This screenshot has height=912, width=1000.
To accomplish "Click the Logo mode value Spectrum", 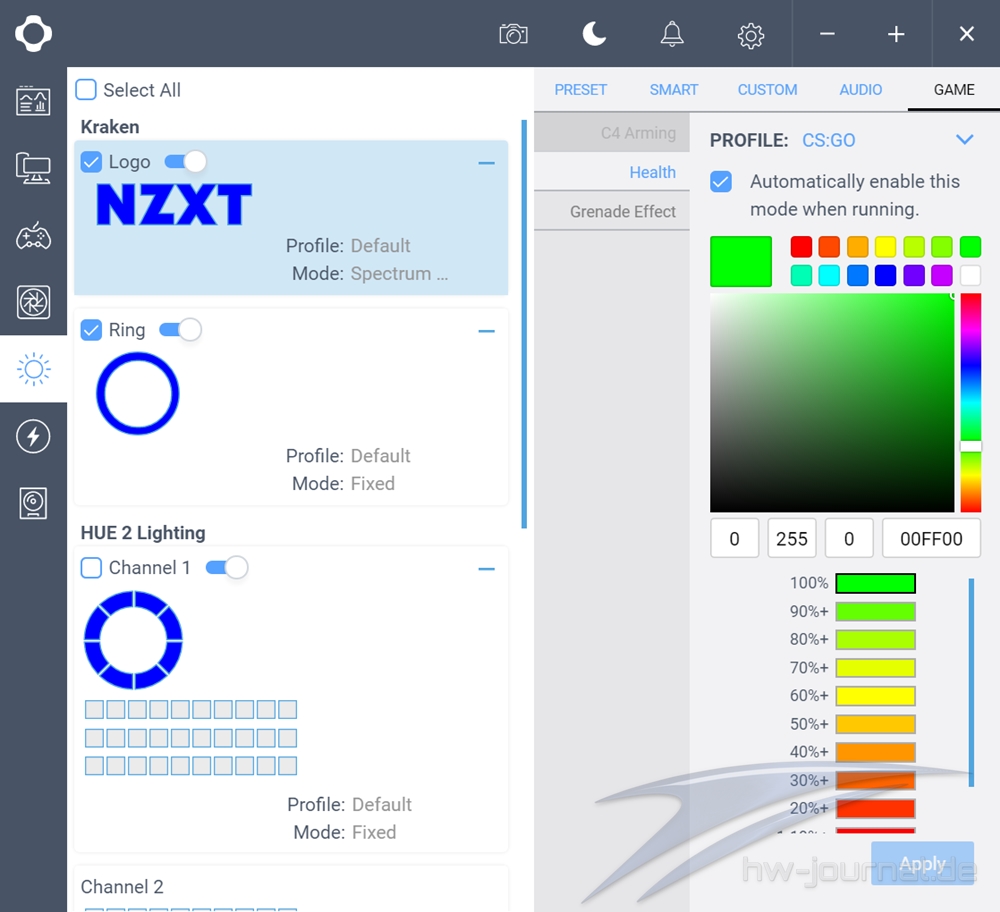I will (399, 274).
